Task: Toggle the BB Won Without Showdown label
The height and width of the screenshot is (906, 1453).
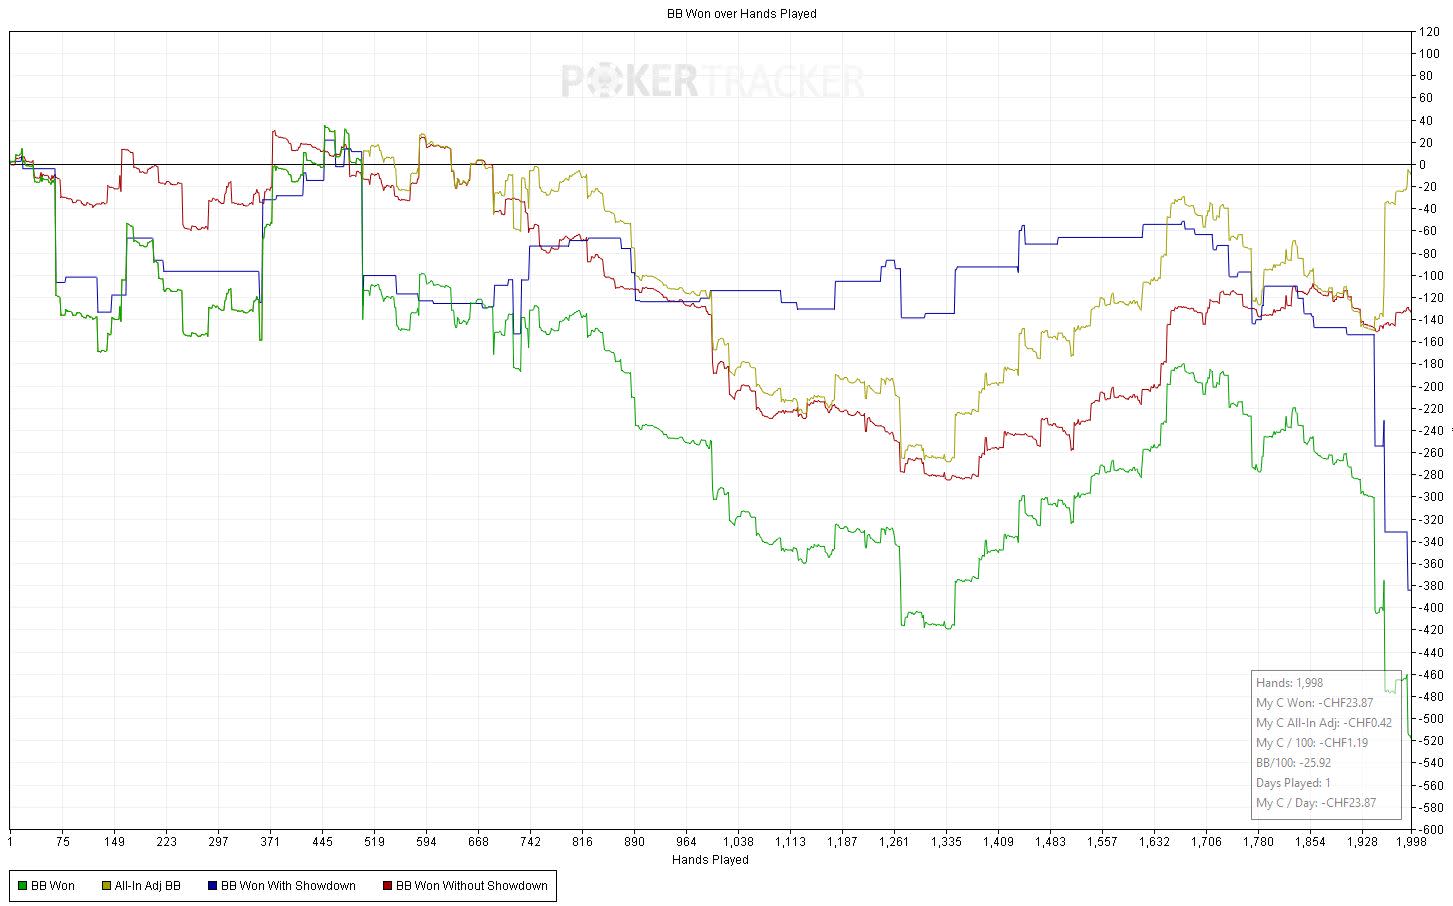Action: pyautogui.click(x=472, y=886)
